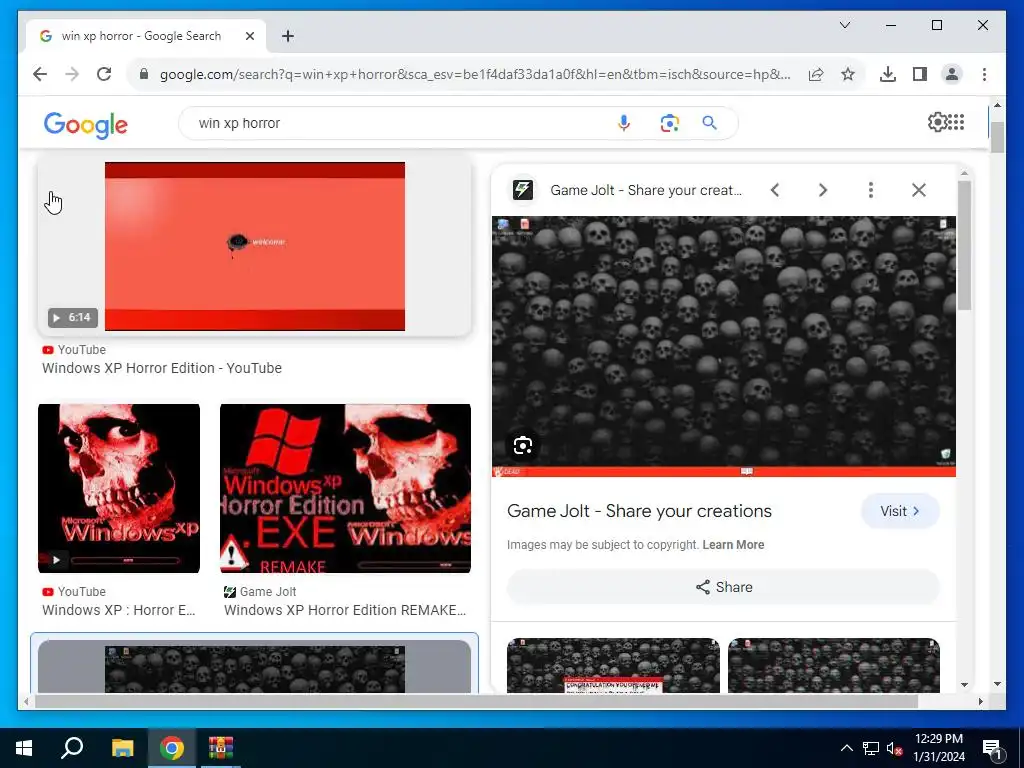Click the Lens icon on skull preview image

tap(523, 445)
